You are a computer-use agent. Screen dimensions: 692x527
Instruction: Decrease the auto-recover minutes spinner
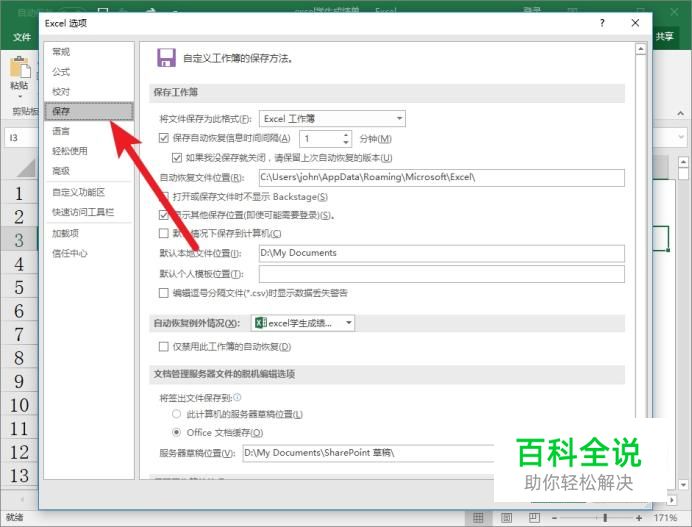346,143
